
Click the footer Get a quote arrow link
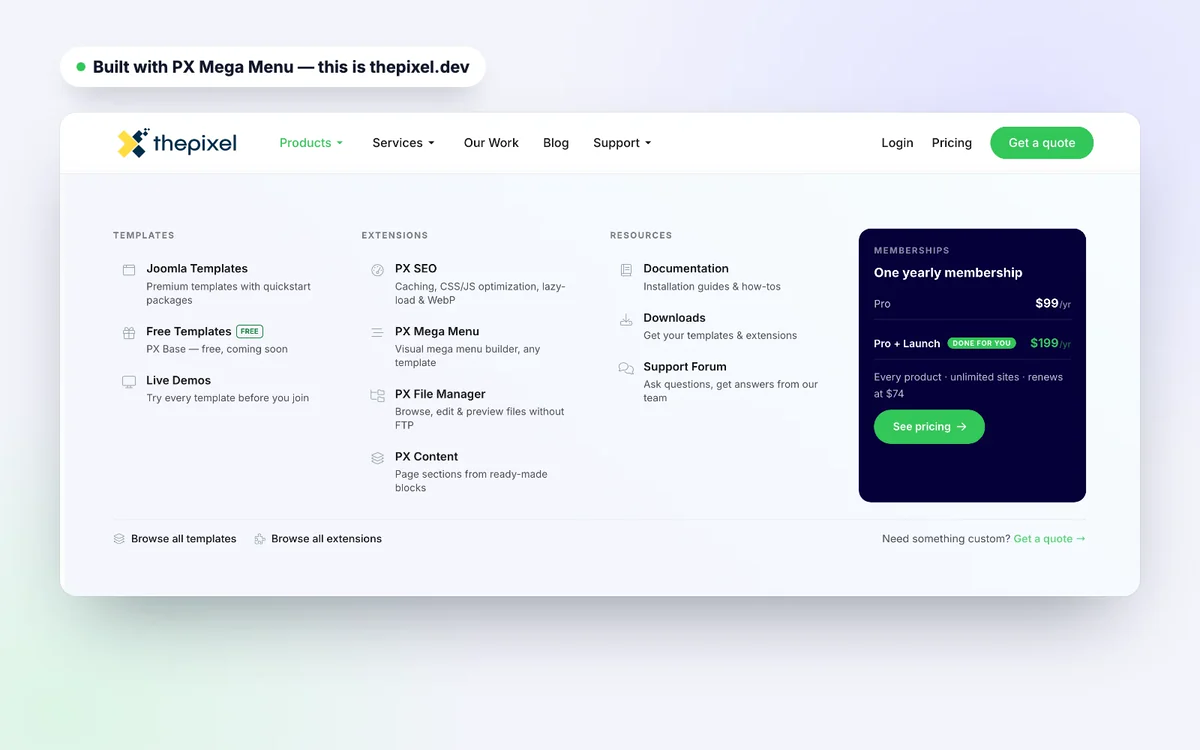pyautogui.click(x=1050, y=539)
